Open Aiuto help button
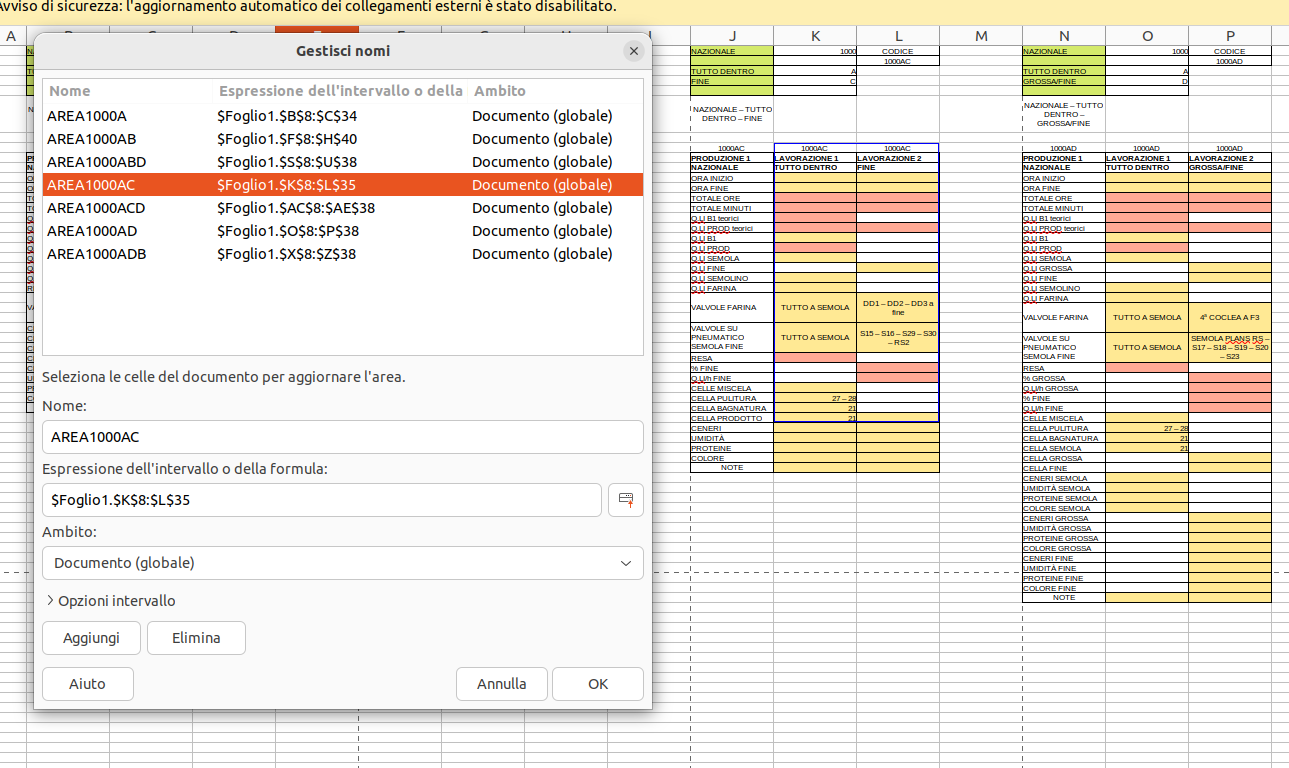The height and width of the screenshot is (768, 1289). (87, 684)
